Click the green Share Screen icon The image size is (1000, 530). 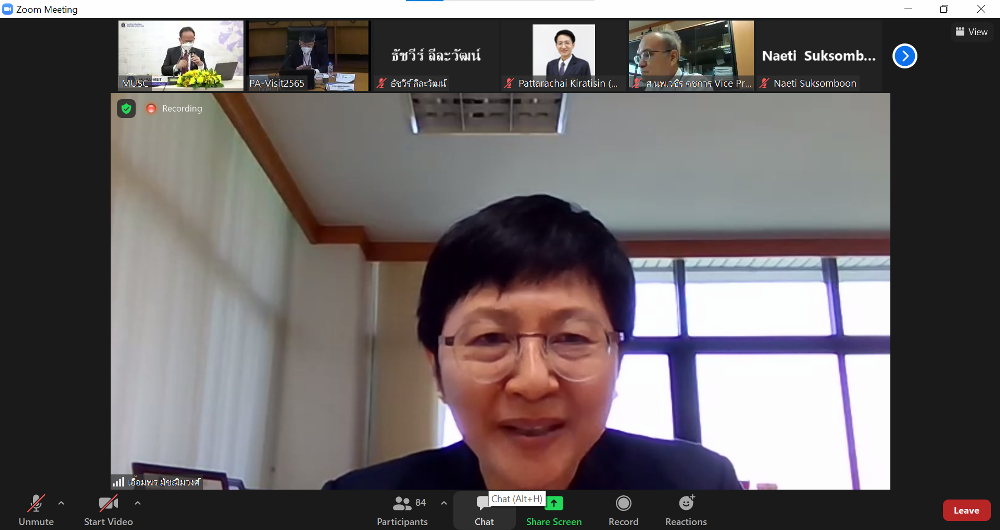[x=554, y=503]
